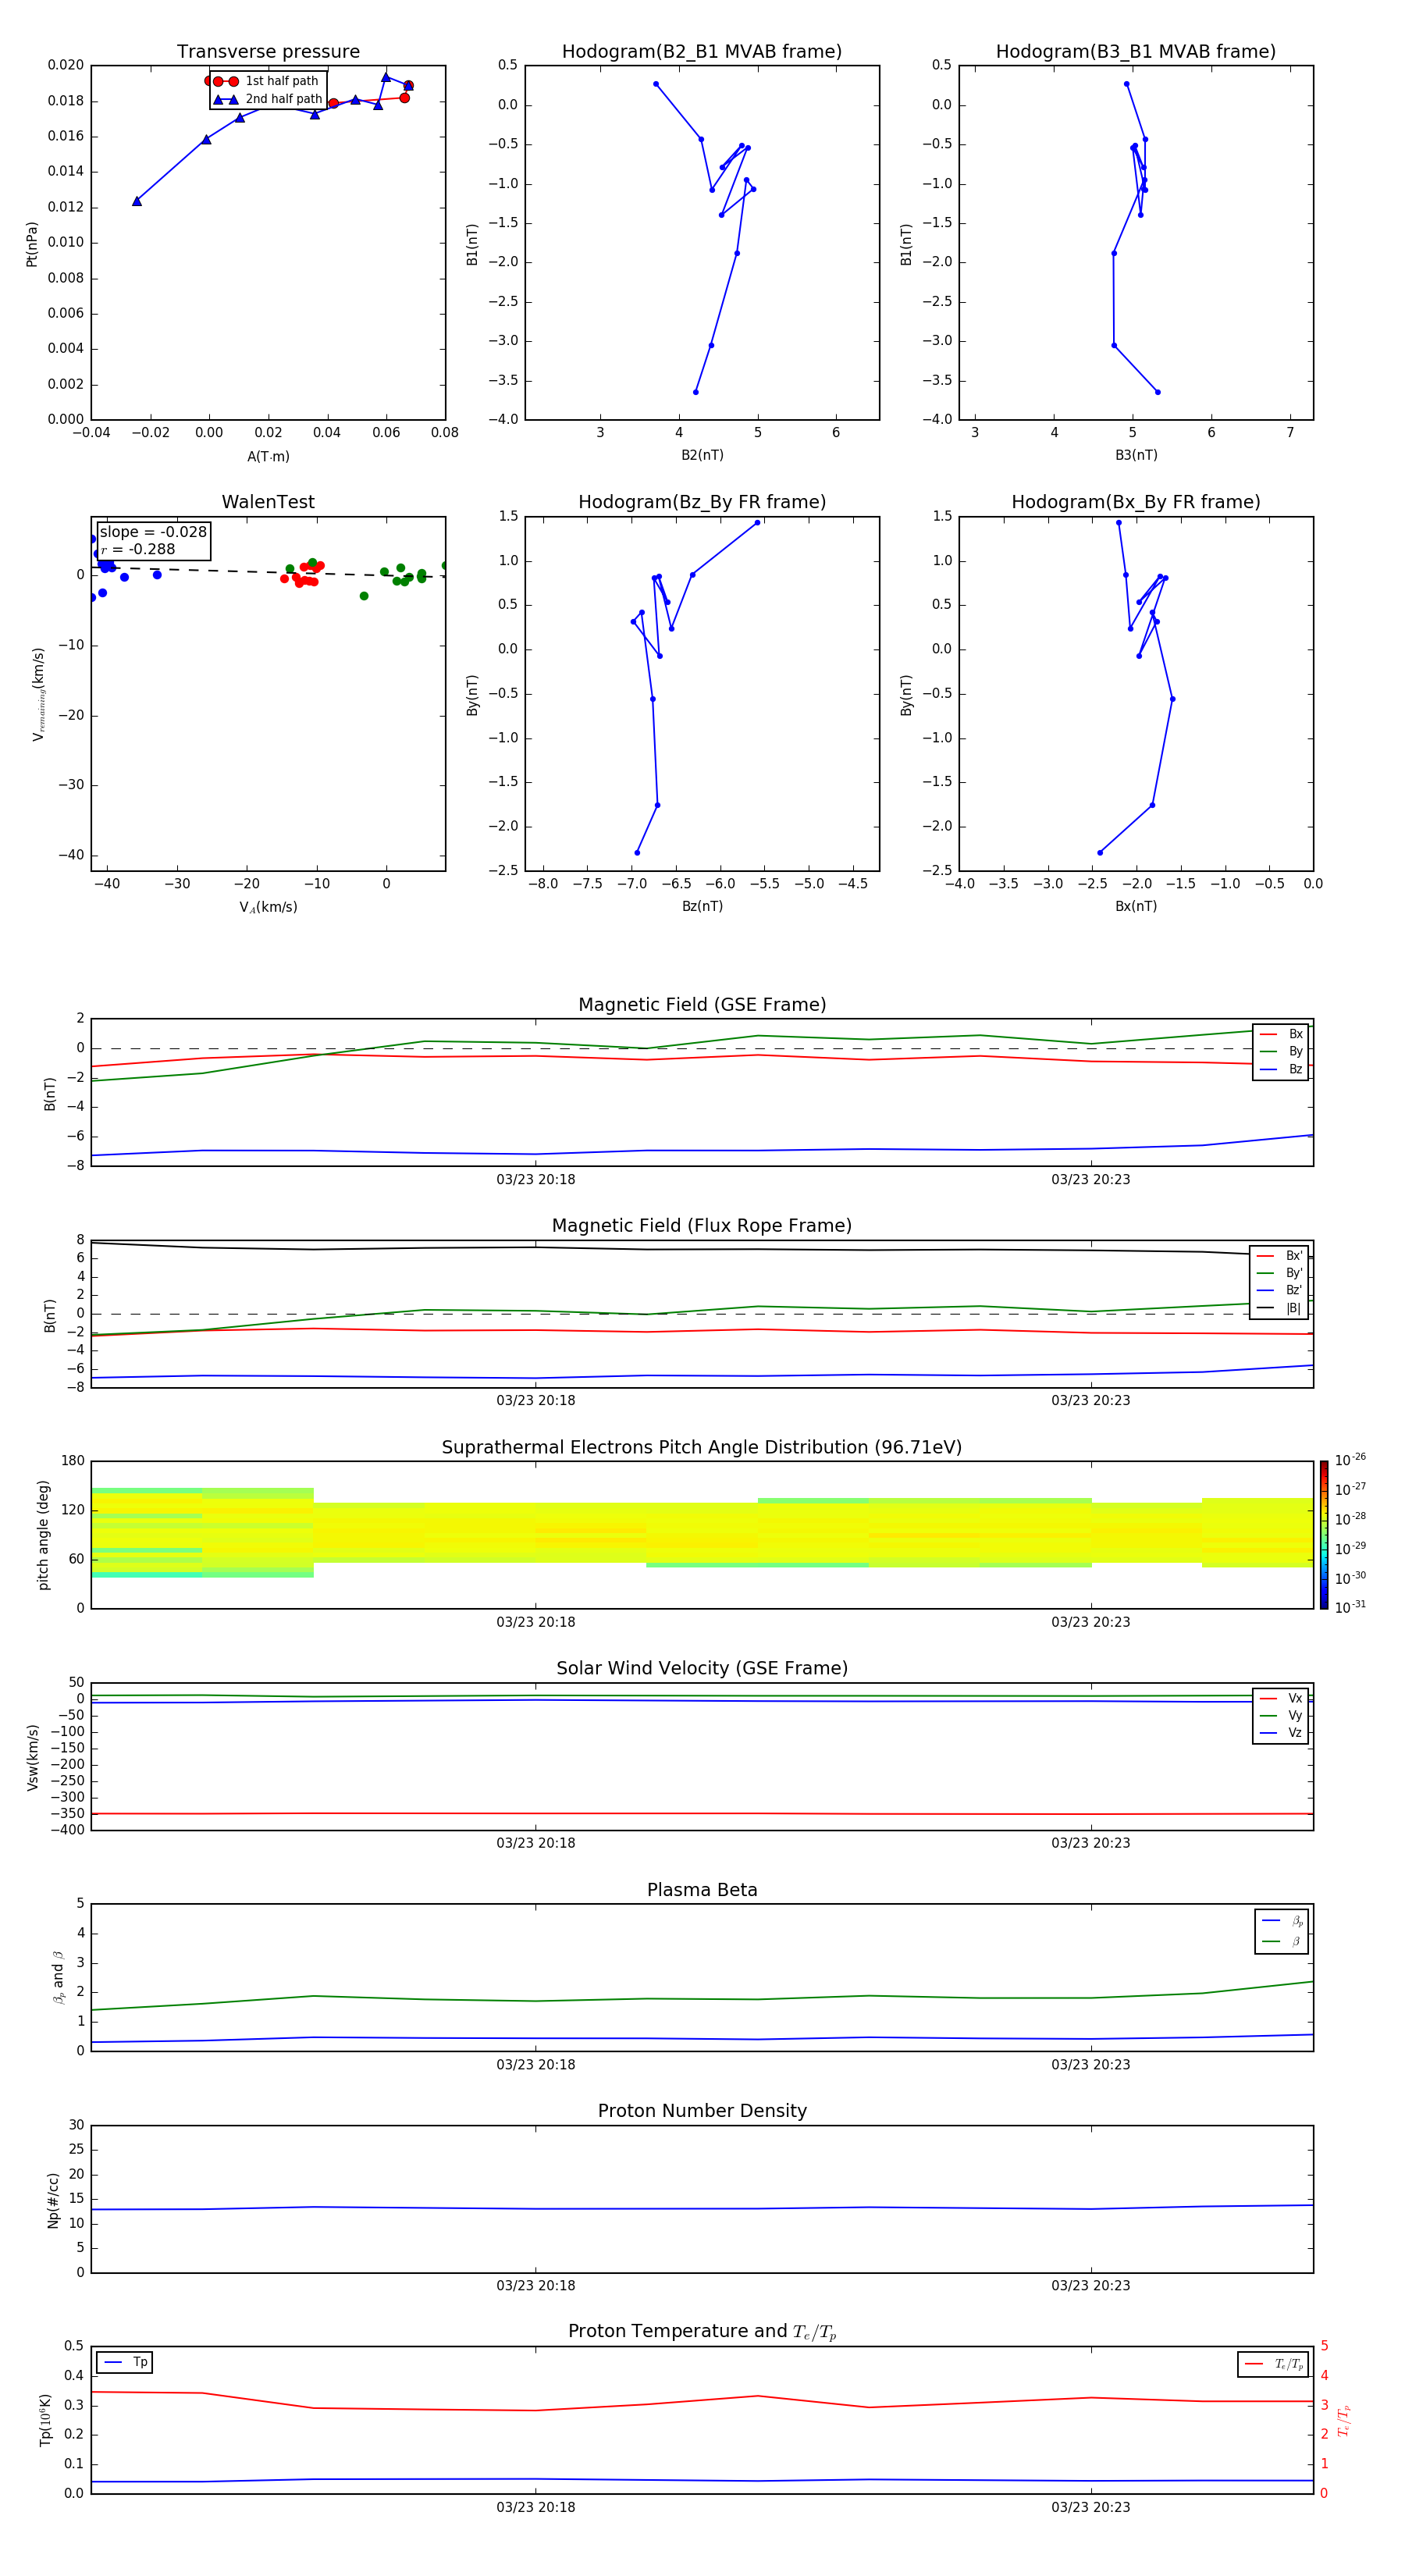Click the "Bx(nT)" x-axis label
1405x2576 pixels.
(1136, 906)
